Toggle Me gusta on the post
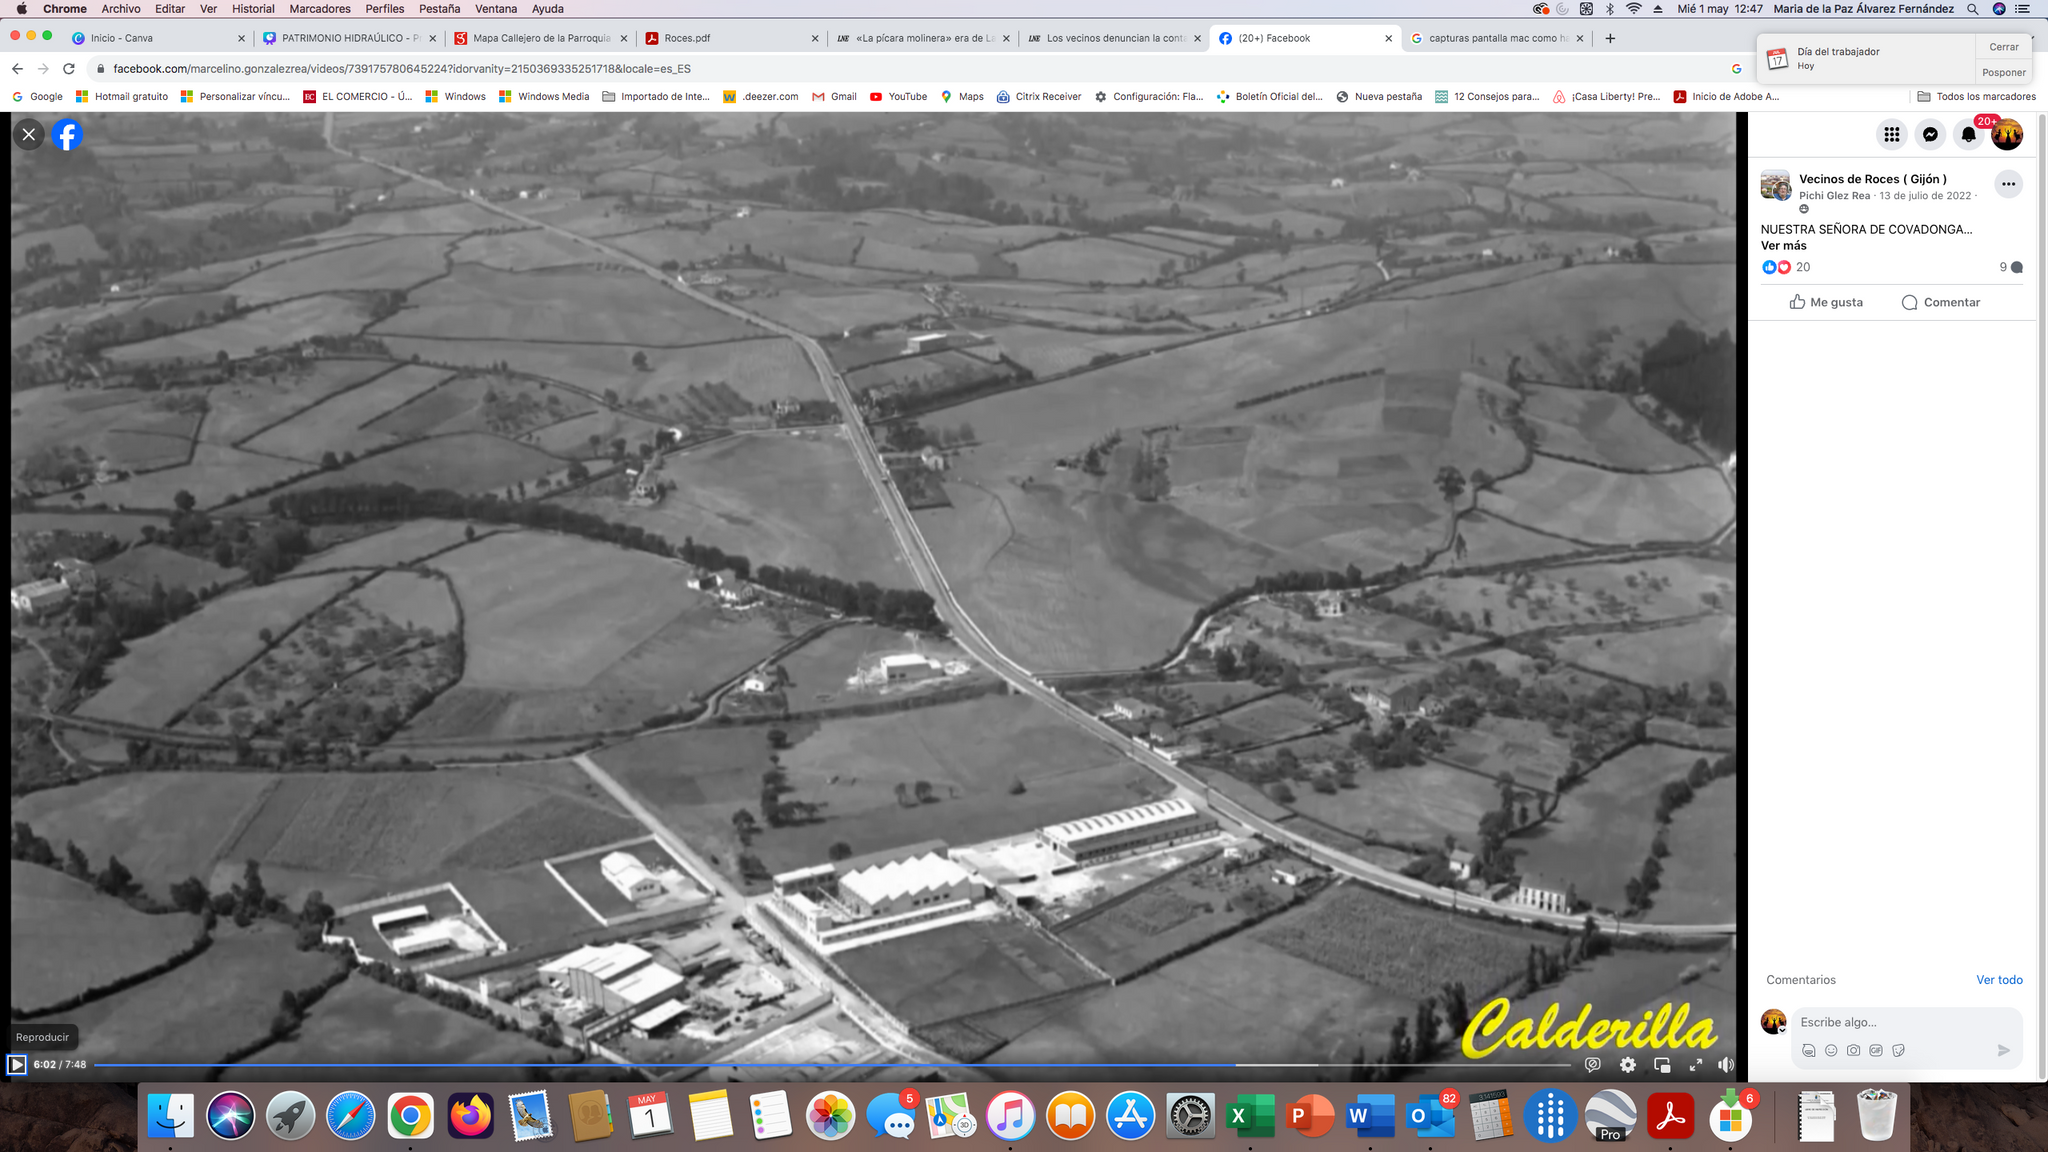The width and height of the screenshot is (2048, 1152). point(1826,302)
